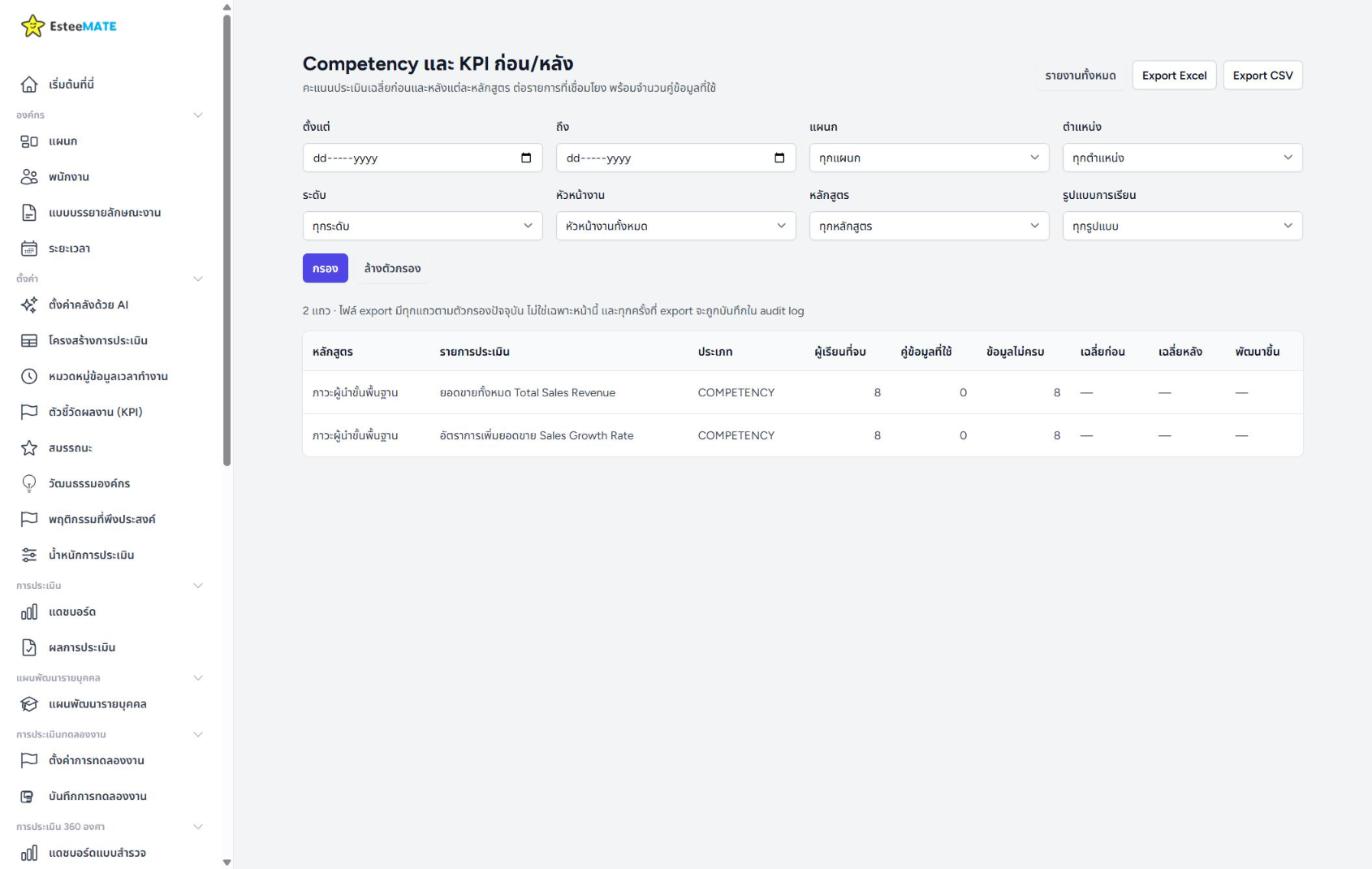Click the EsteeMATE star logo

point(33,26)
